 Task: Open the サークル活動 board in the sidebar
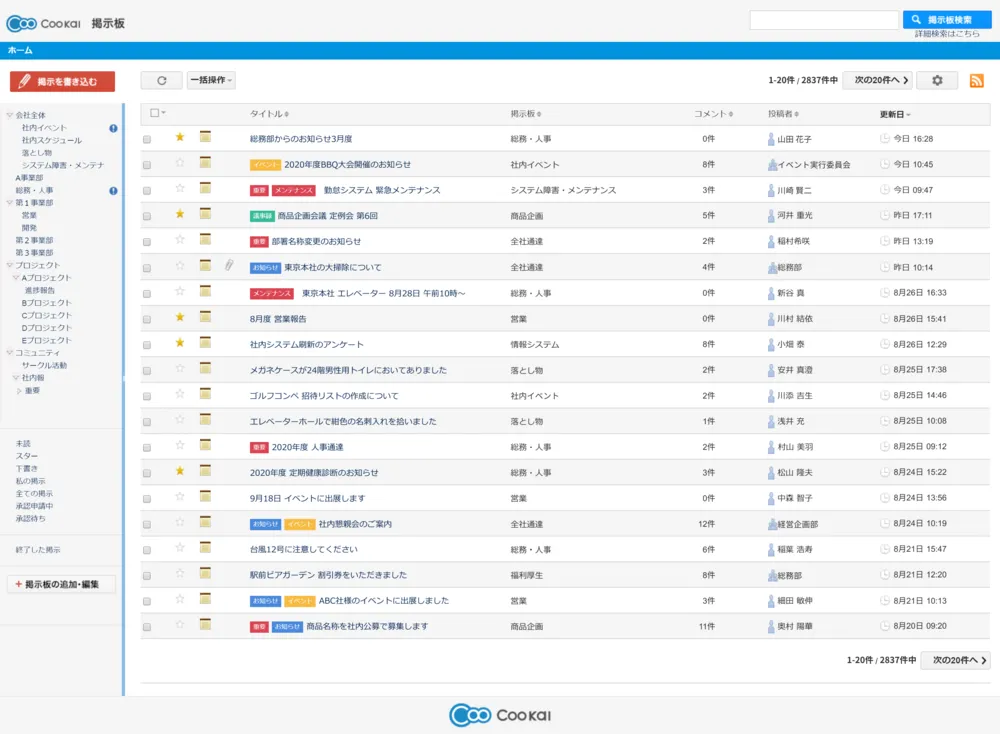click(45, 365)
